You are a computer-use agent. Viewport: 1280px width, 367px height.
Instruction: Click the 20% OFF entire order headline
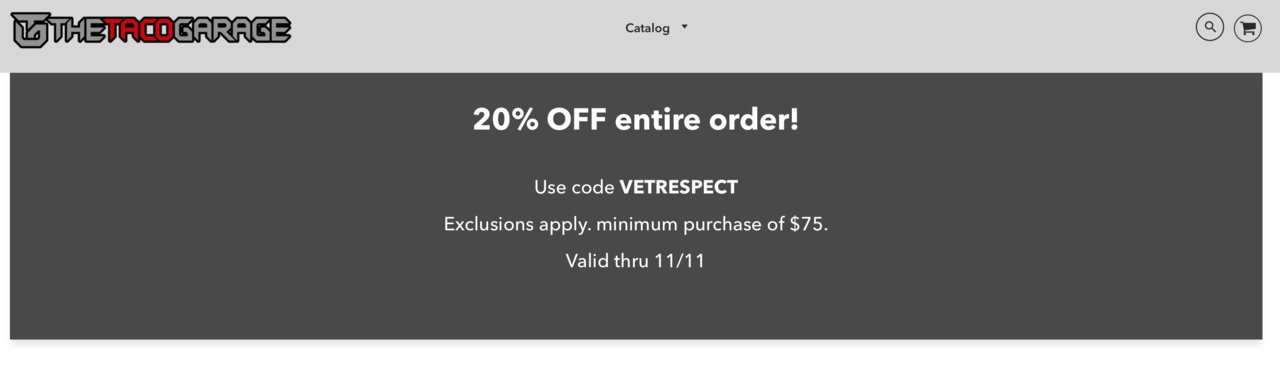pos(636,120)
